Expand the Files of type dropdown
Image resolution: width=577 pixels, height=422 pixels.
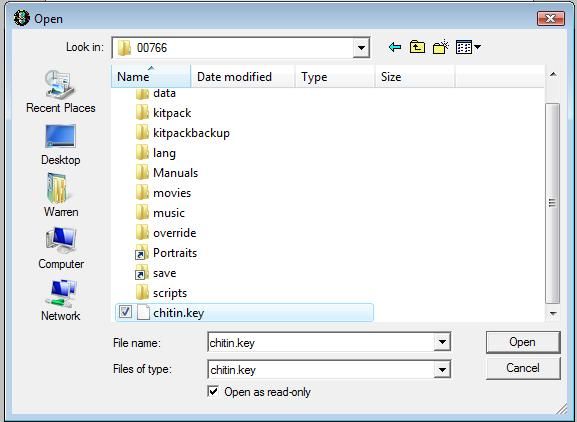(442, 369)
